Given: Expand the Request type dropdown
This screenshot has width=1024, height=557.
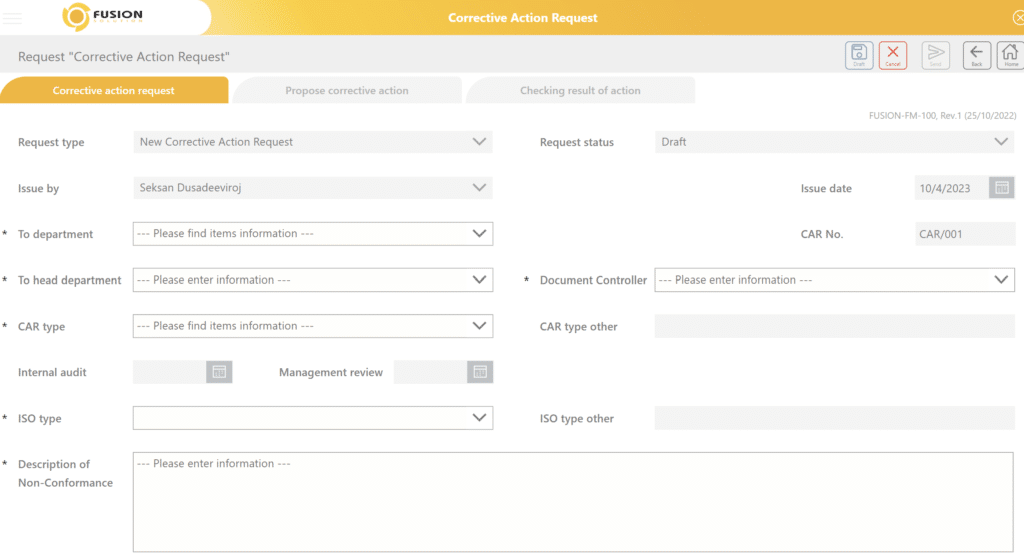Looking at the screenshot, I should [313, 142].
